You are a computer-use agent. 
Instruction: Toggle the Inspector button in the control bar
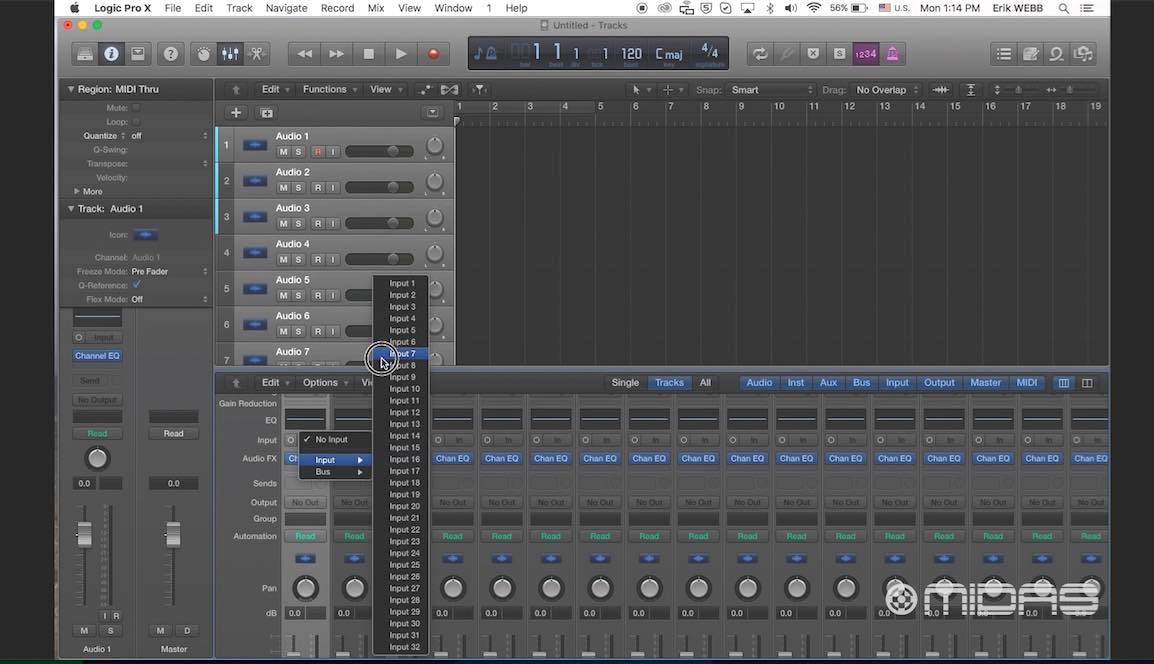(111, 54)
